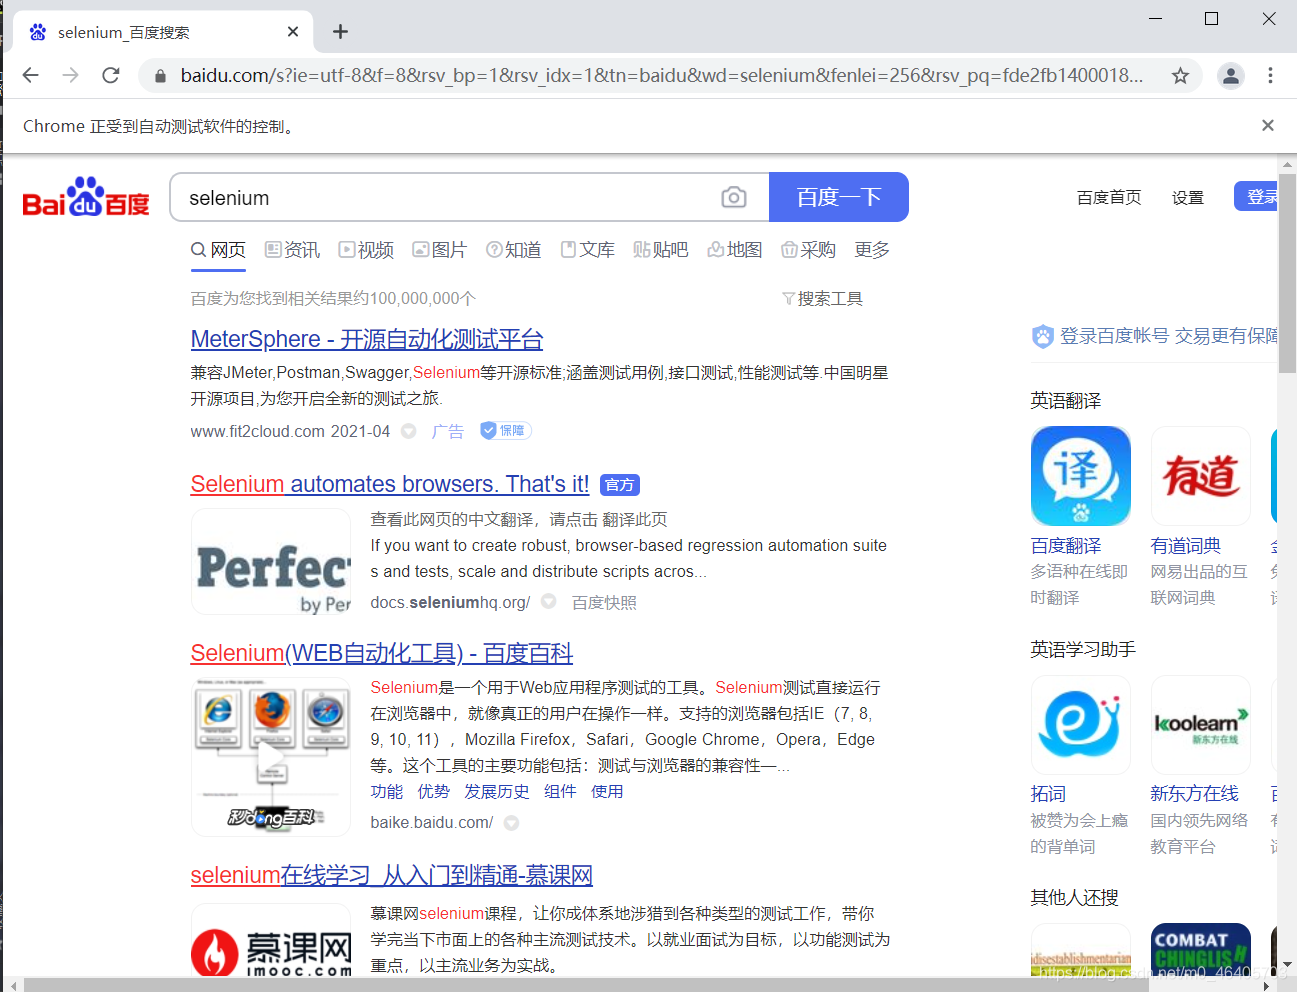Image resolution: width=1297 pixels, height=992 pixels.
Task: Open MeterSphere 开源自动化测试平台 result
Action: tap(367, 339)
